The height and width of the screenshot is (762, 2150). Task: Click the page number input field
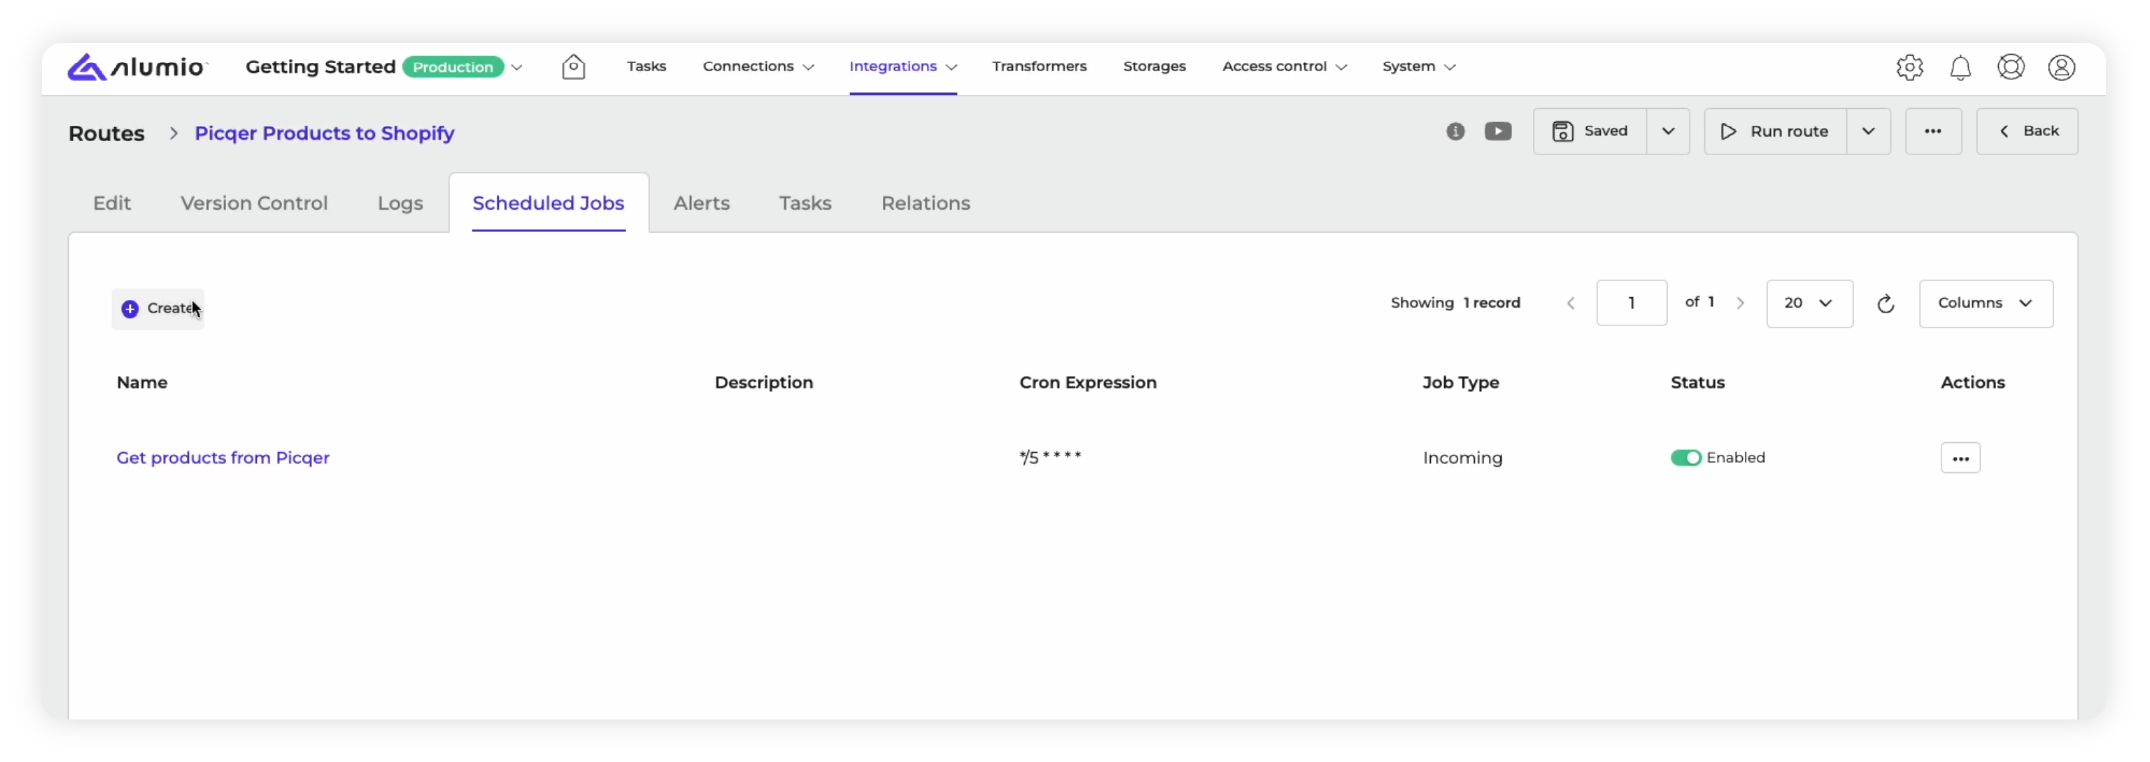click(1631, 303)
